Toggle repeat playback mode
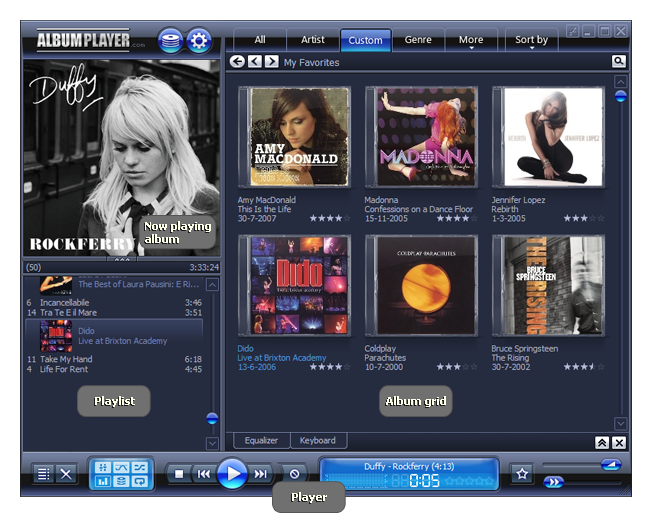The image size is (652, 517). coord(140,481)
